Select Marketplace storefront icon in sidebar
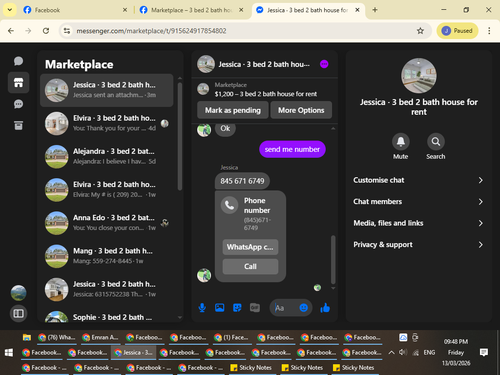This screenshot has height=375, width=500. (18, 82)
